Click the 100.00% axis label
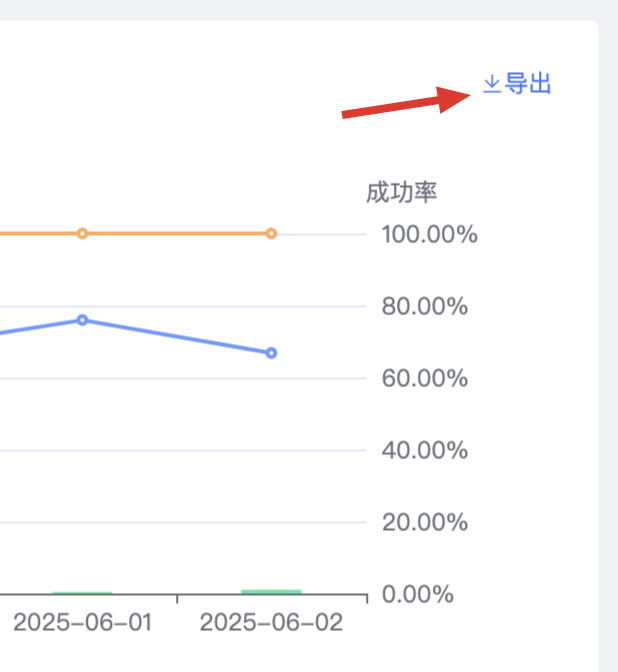Viewport: 618px width, 672px height. coord(429,234)
